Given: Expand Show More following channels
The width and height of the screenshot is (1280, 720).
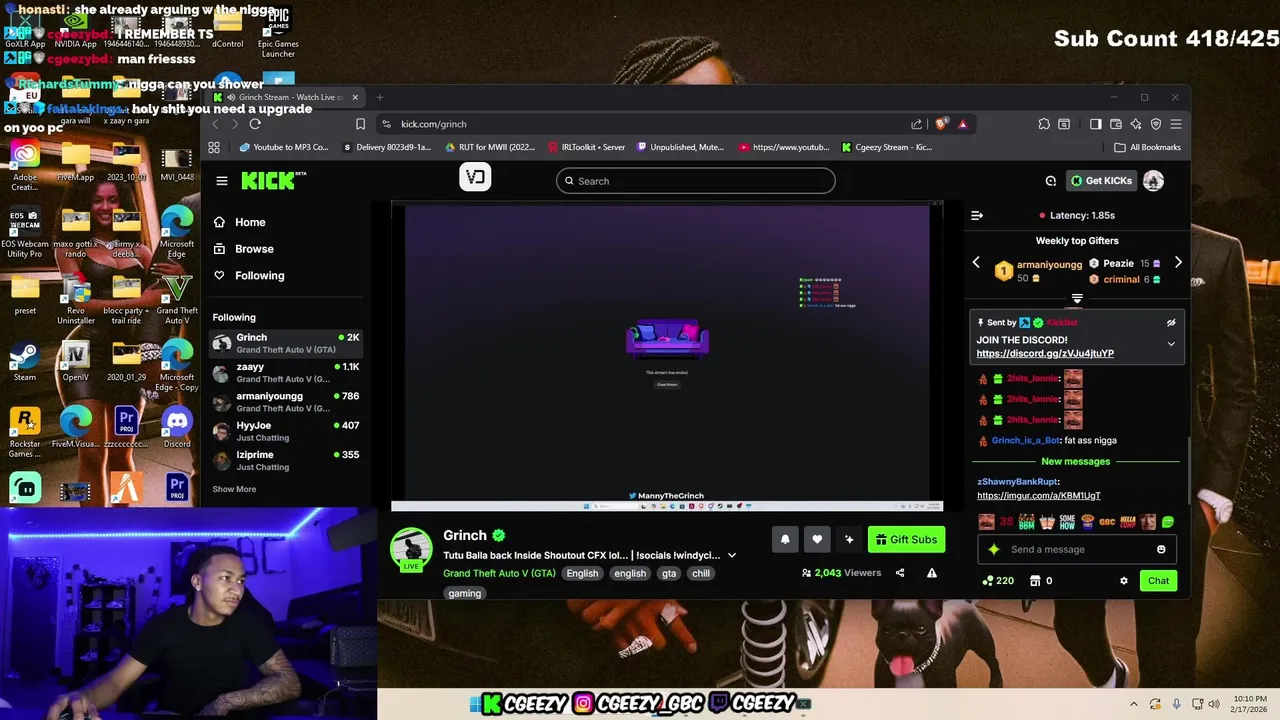Looking at the screenshot, I should point(234,489).
